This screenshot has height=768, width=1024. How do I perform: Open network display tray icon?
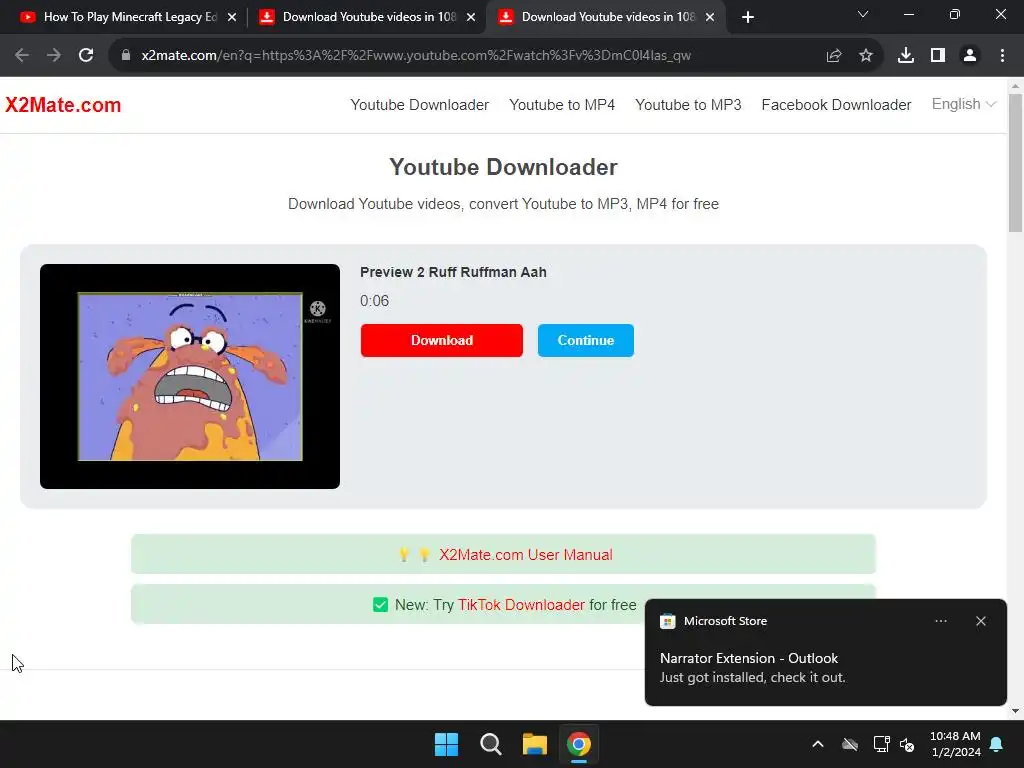[882, 744]
